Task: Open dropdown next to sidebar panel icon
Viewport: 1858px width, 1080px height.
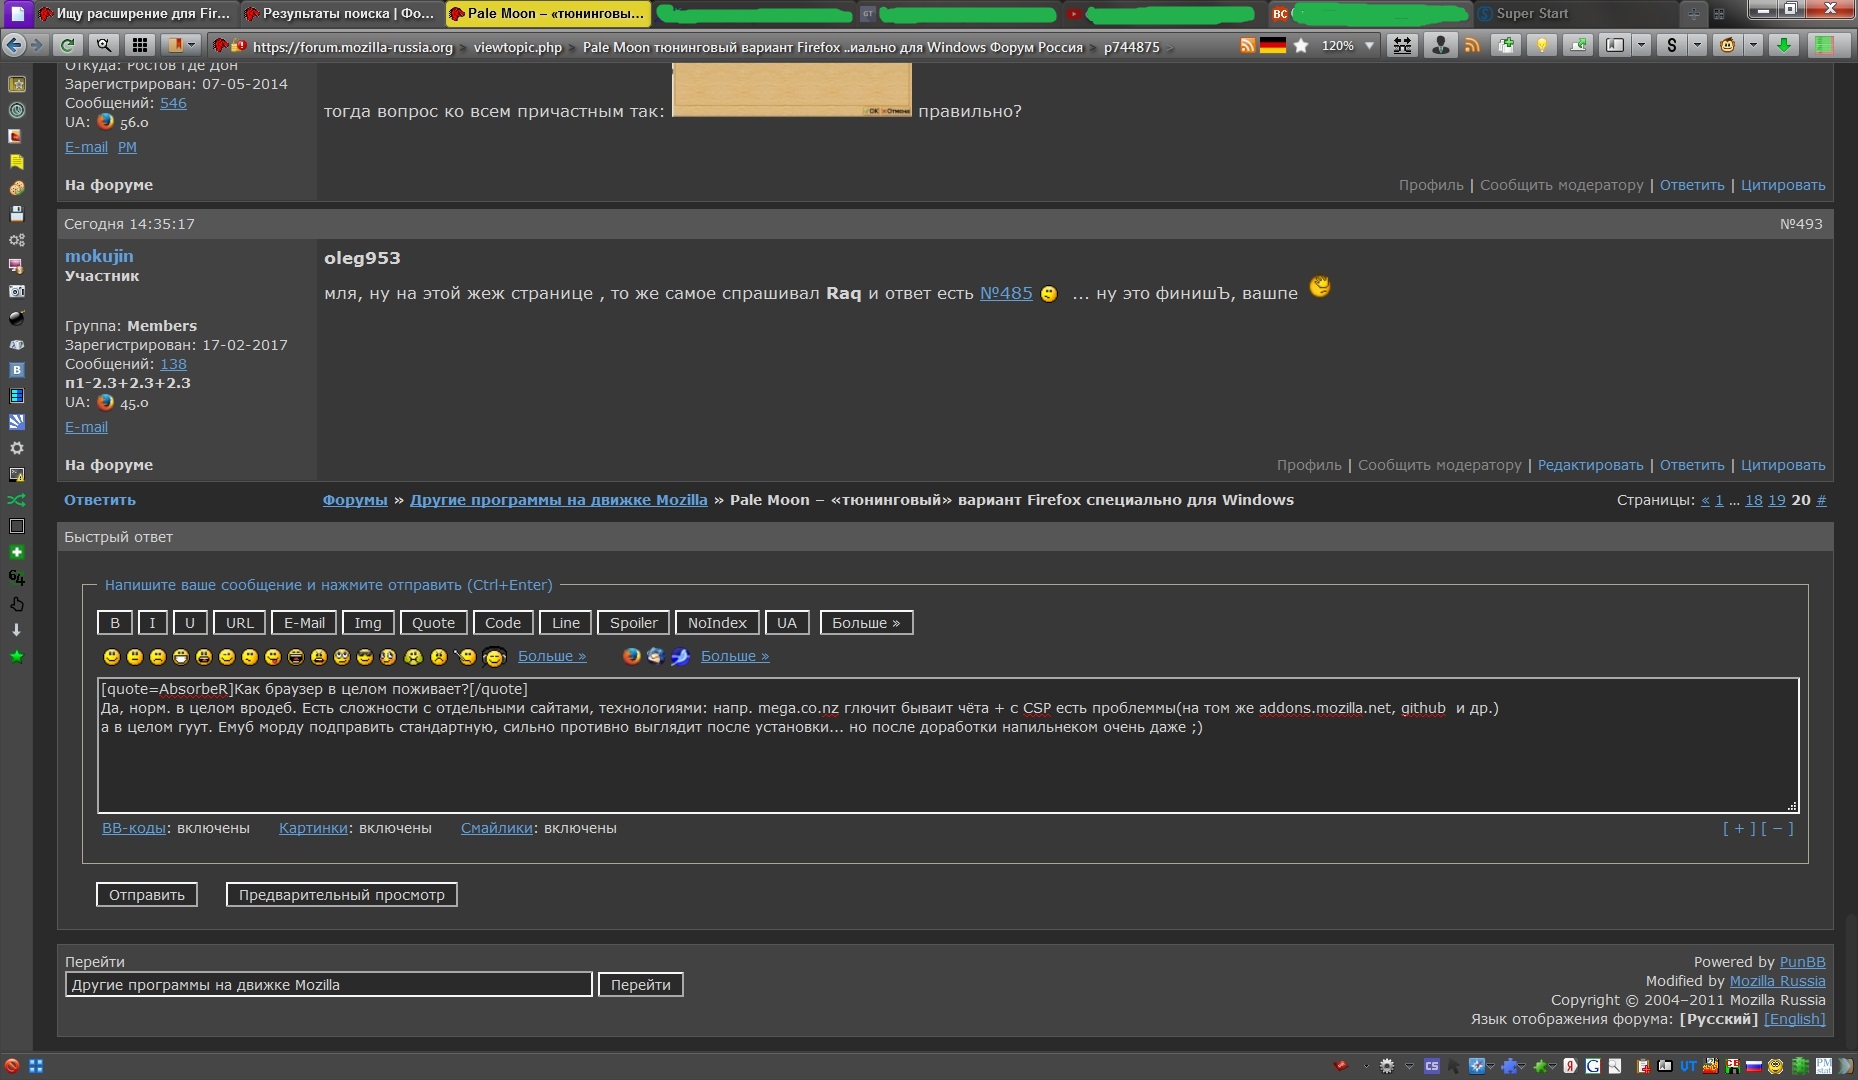Action: point(1641,45)
